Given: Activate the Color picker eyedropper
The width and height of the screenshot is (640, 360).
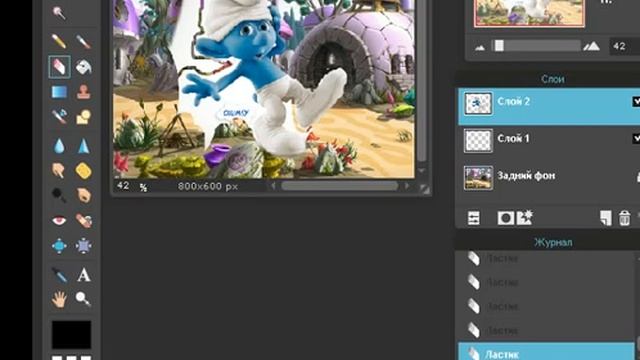Looking at the screenshot, I should coord(59,275).
